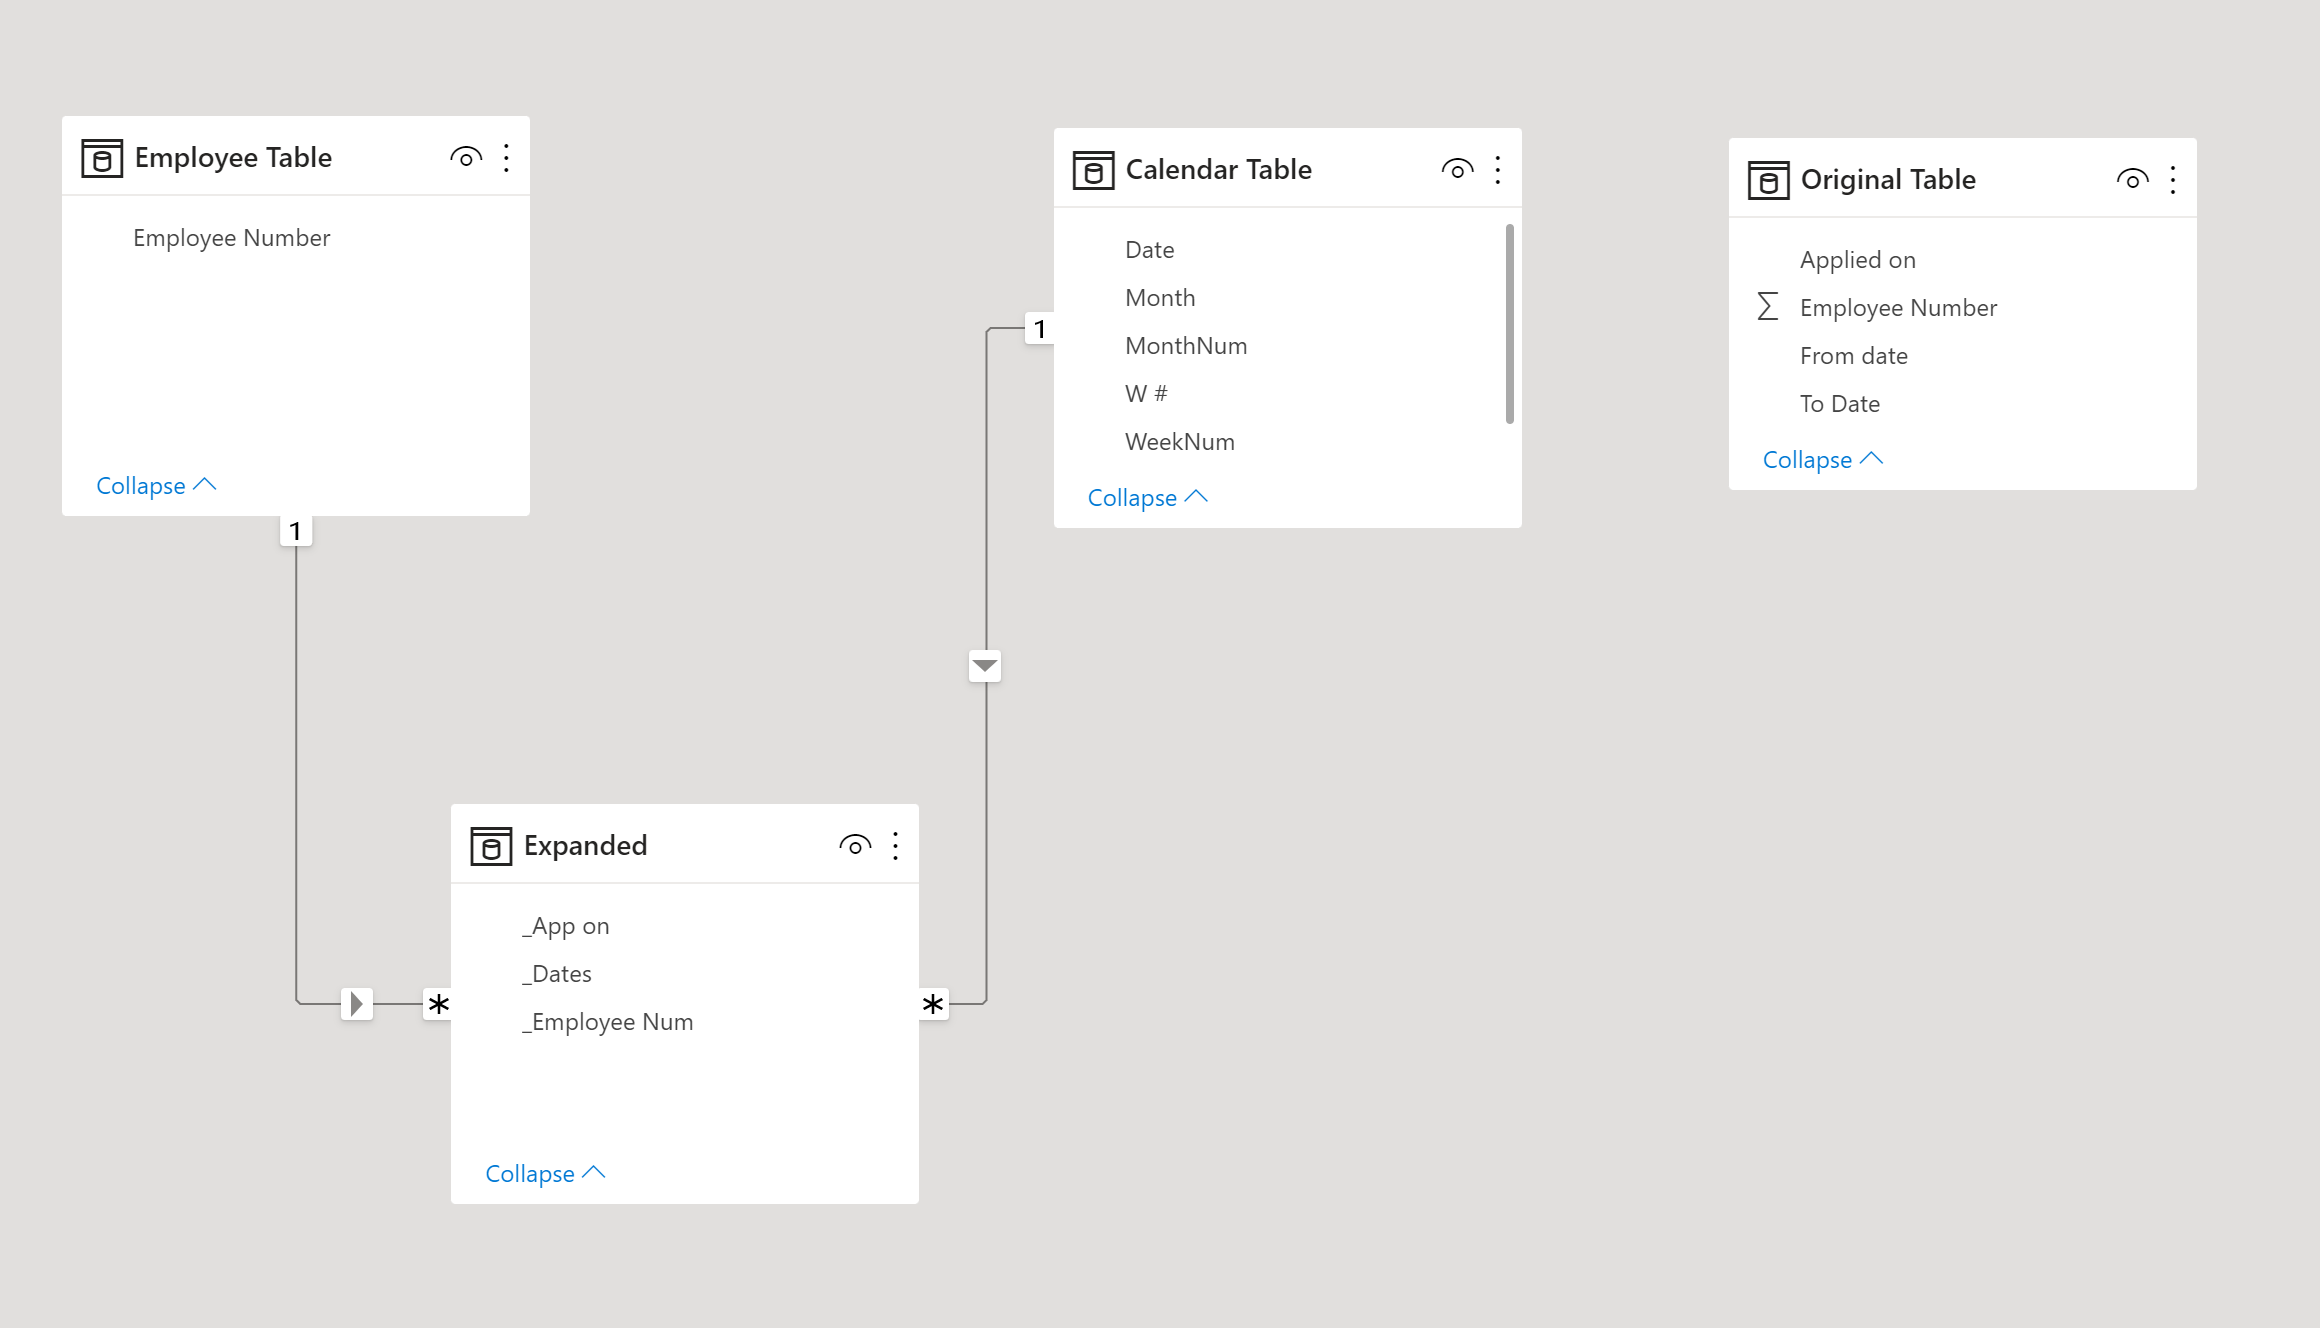Open Original Table more options menu
The width and height of the screenshot is (2320, 1328).
pyautogui.click(x=2172, y=180)
